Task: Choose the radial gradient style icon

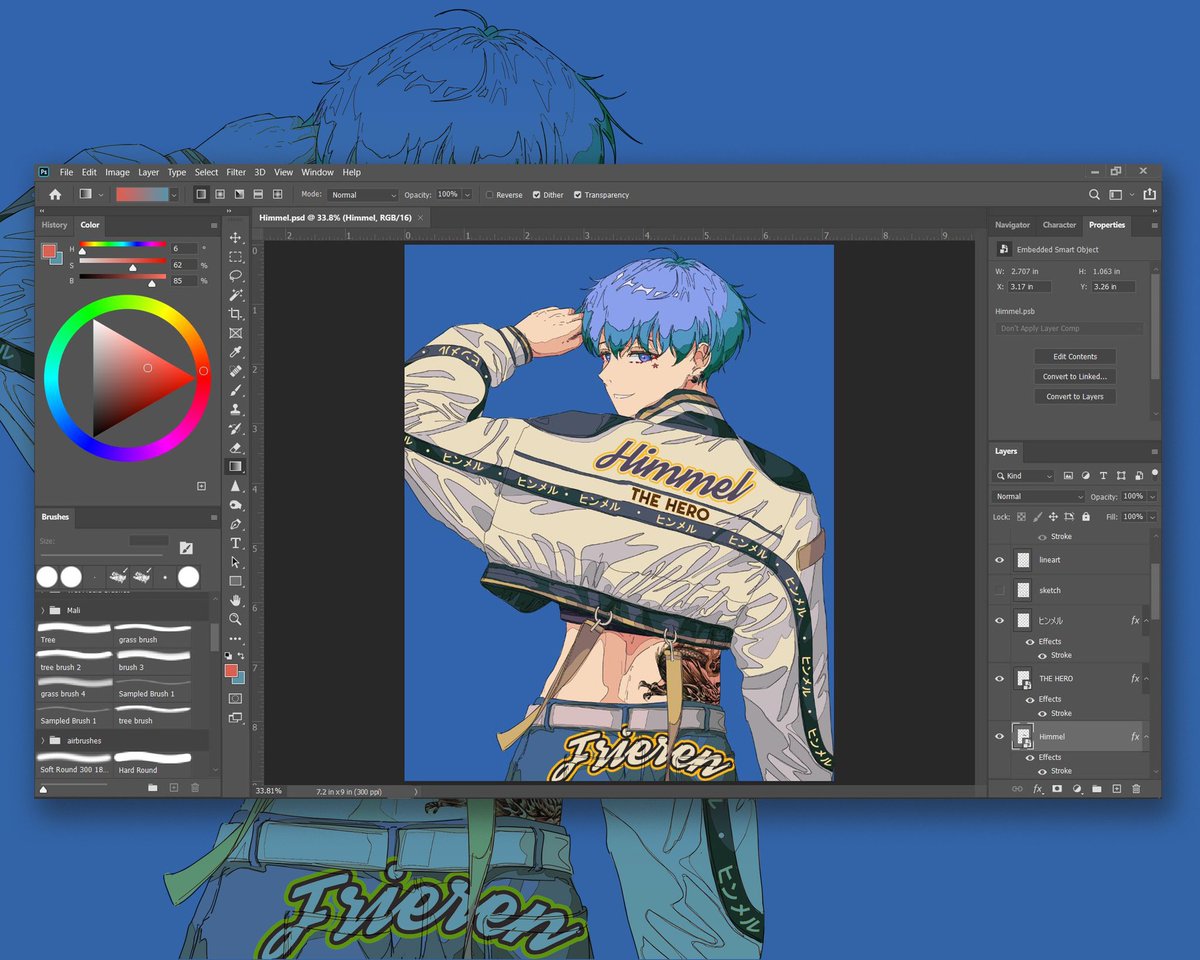Action: pos(220,195)
